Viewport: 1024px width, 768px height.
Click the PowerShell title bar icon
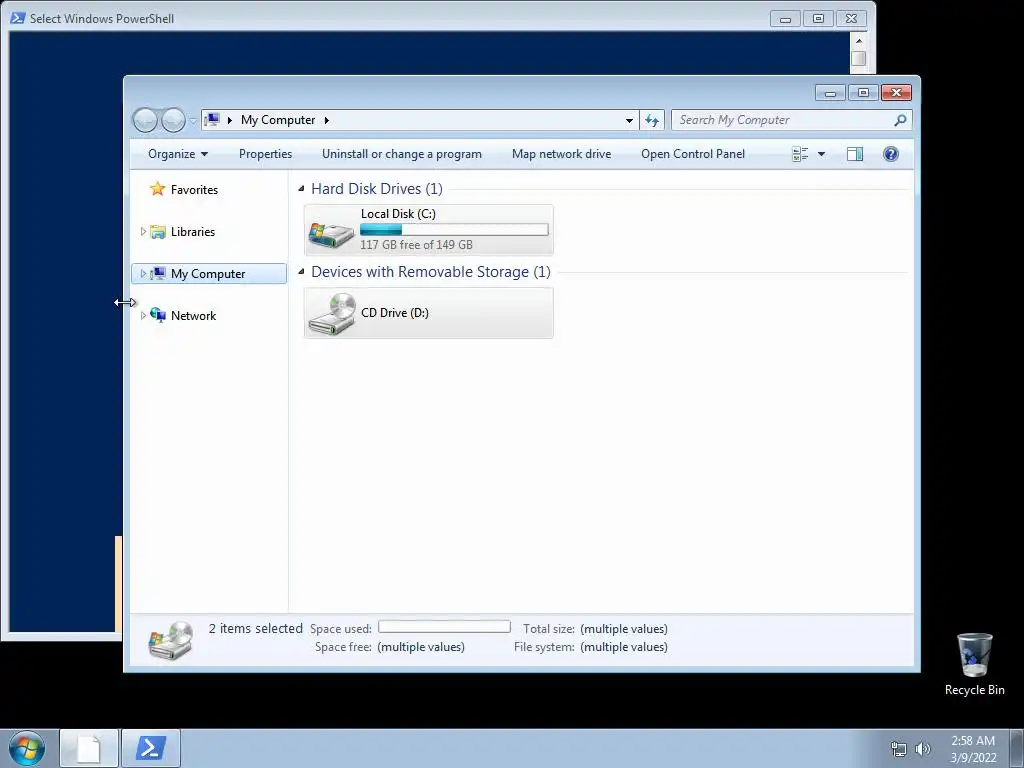point(18,18)
